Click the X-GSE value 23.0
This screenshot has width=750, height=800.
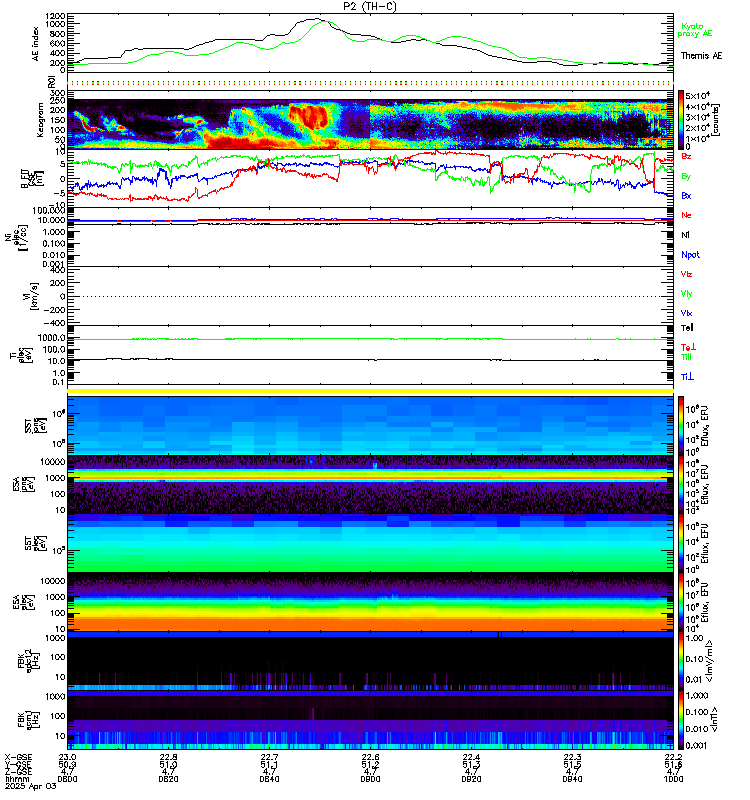pyautogui.click(x=67, y=757)
